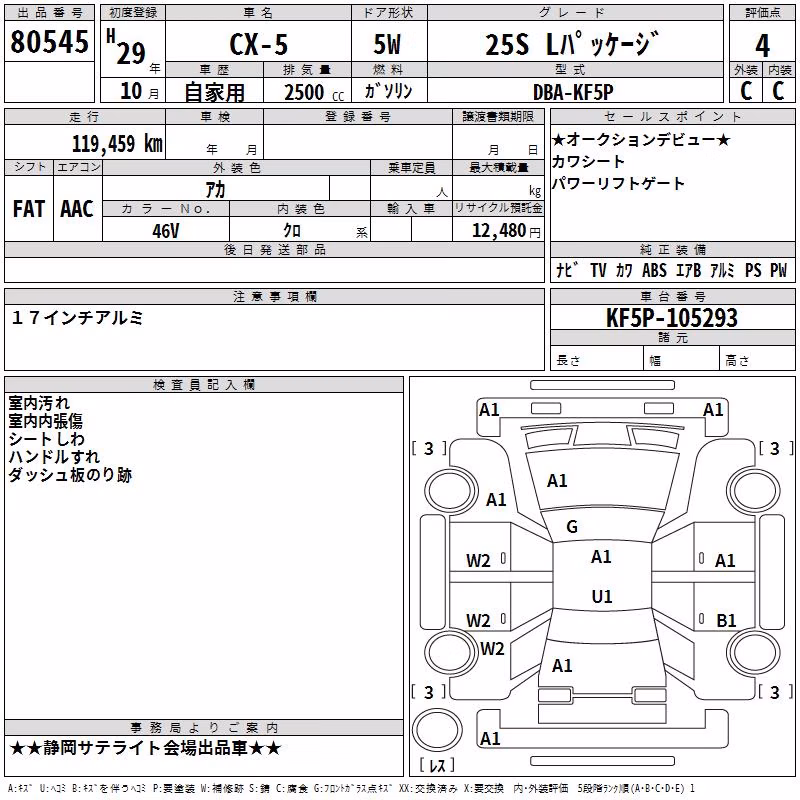Select the U1 dent mark on the roof
The width and height of the screenshot is (800, 800).
pos(602,596)
